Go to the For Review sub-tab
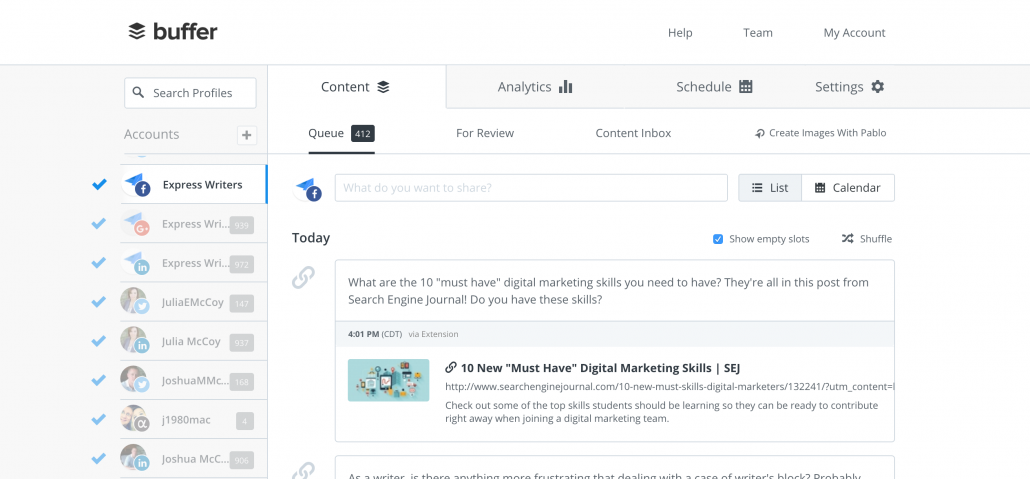 click(485, 133)
